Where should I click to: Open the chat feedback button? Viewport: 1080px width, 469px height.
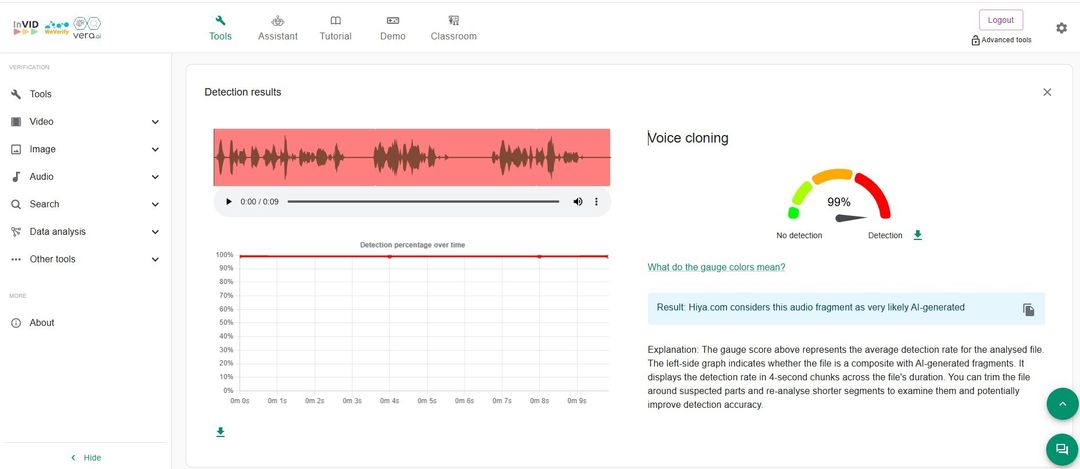click(1061, 450)
